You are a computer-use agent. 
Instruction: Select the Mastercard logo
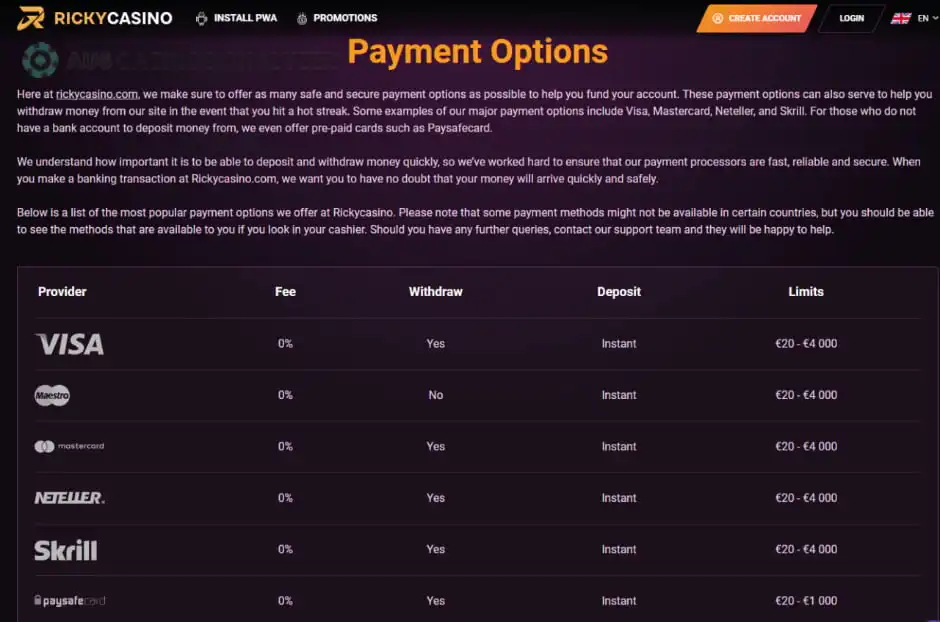click(69, 446)
